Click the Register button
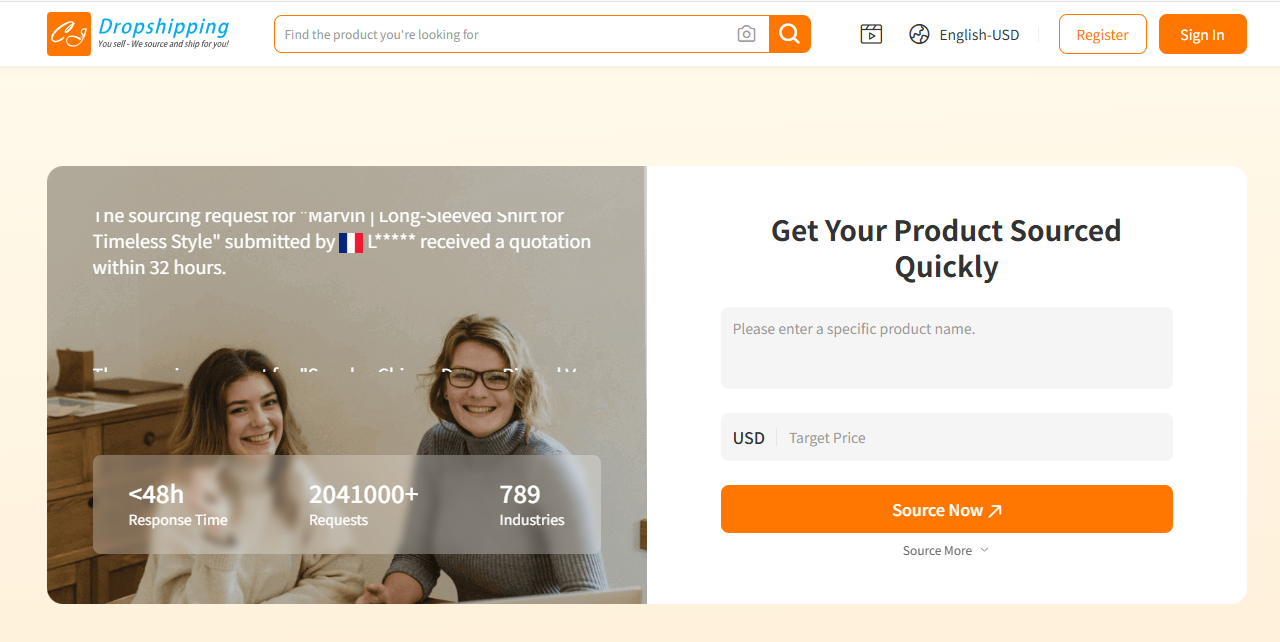1280x642 pixels. pyautogui.click(x=1102, y=33)
